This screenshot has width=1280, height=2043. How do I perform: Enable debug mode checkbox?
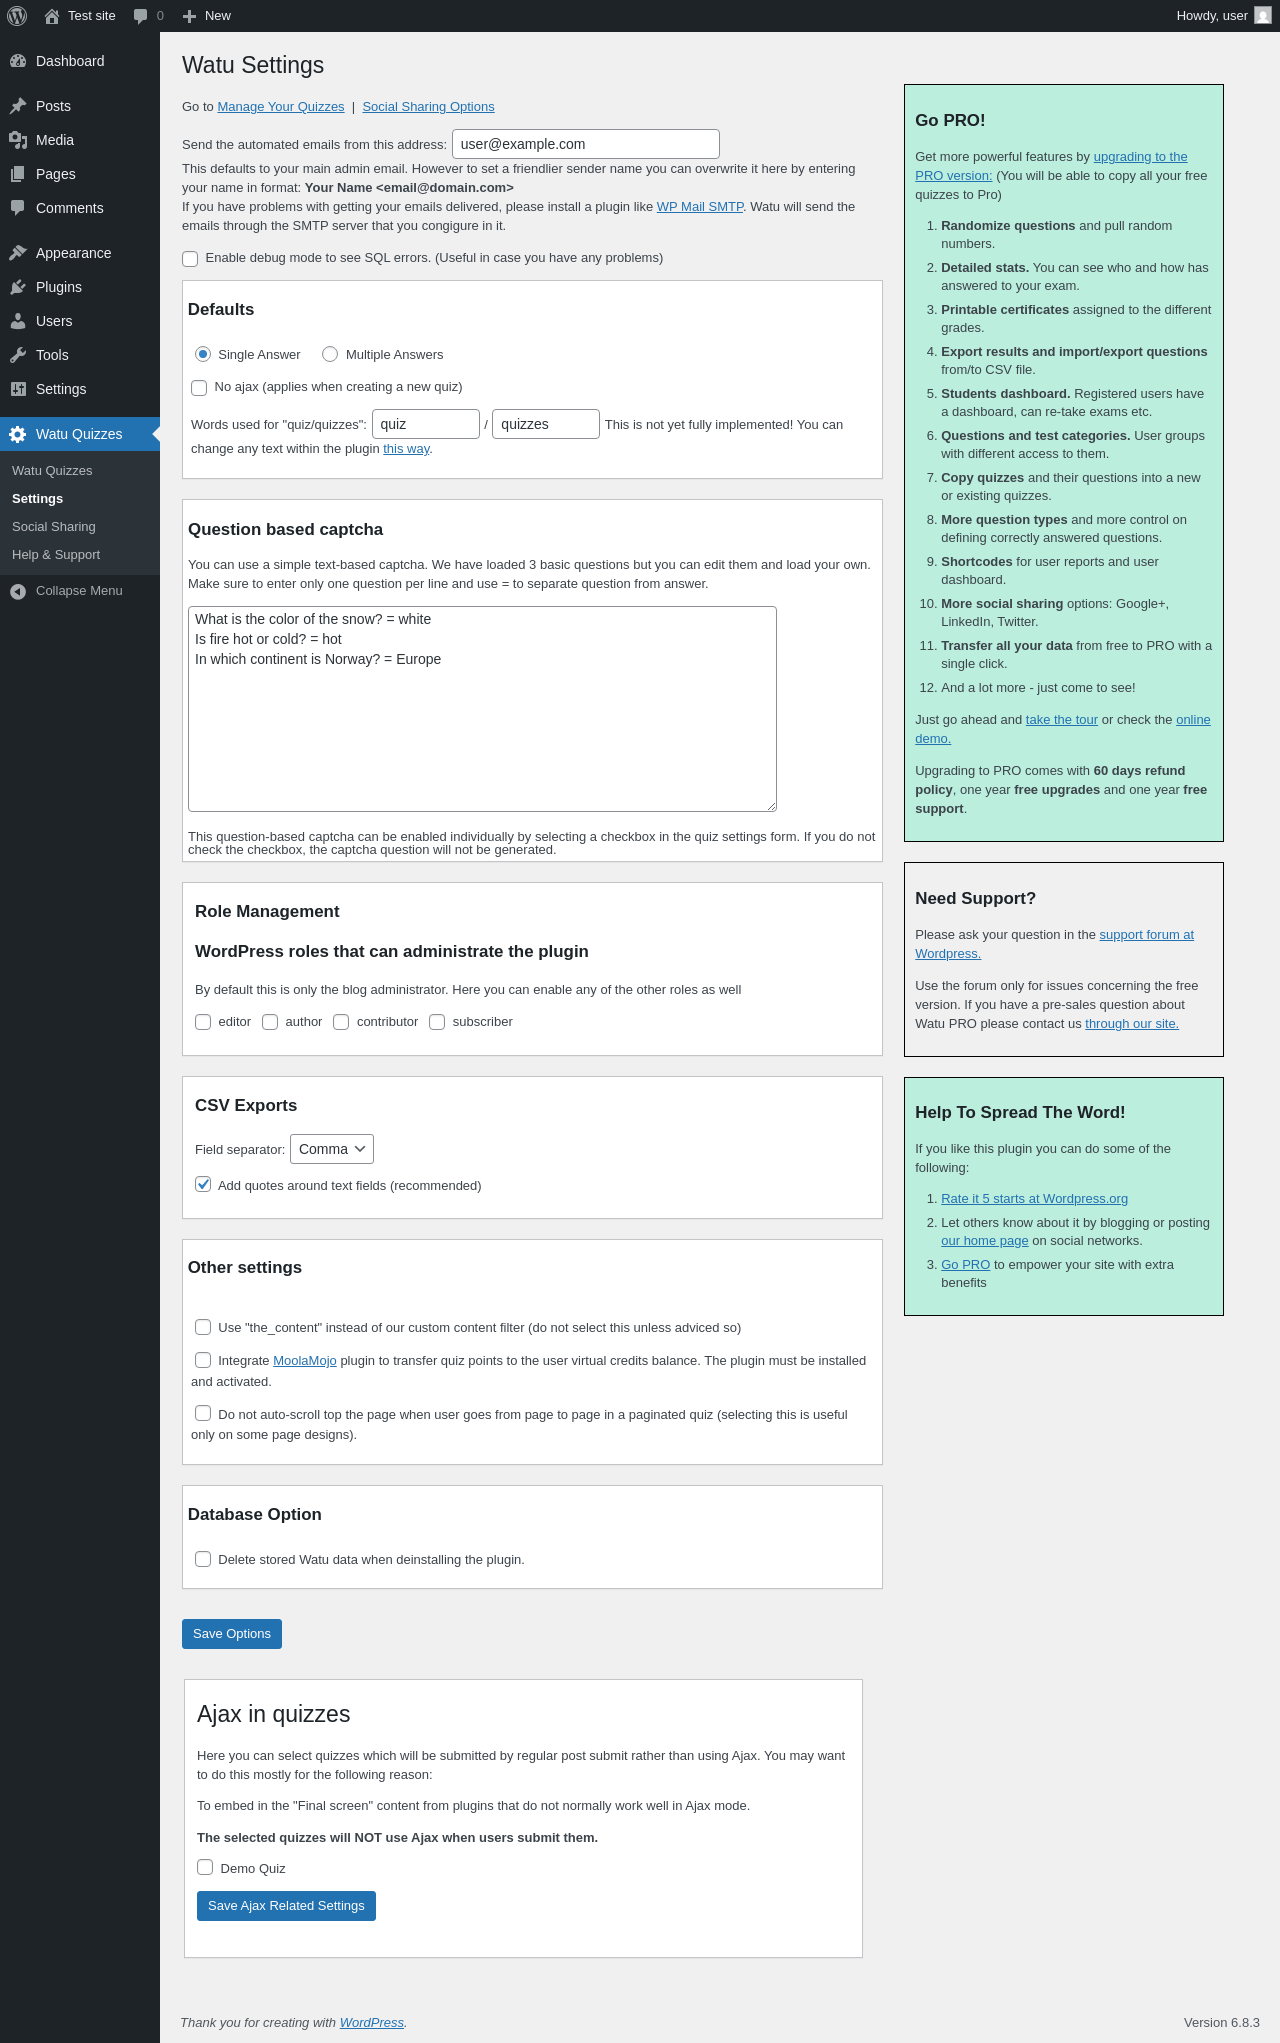click(x=190, y=259)
